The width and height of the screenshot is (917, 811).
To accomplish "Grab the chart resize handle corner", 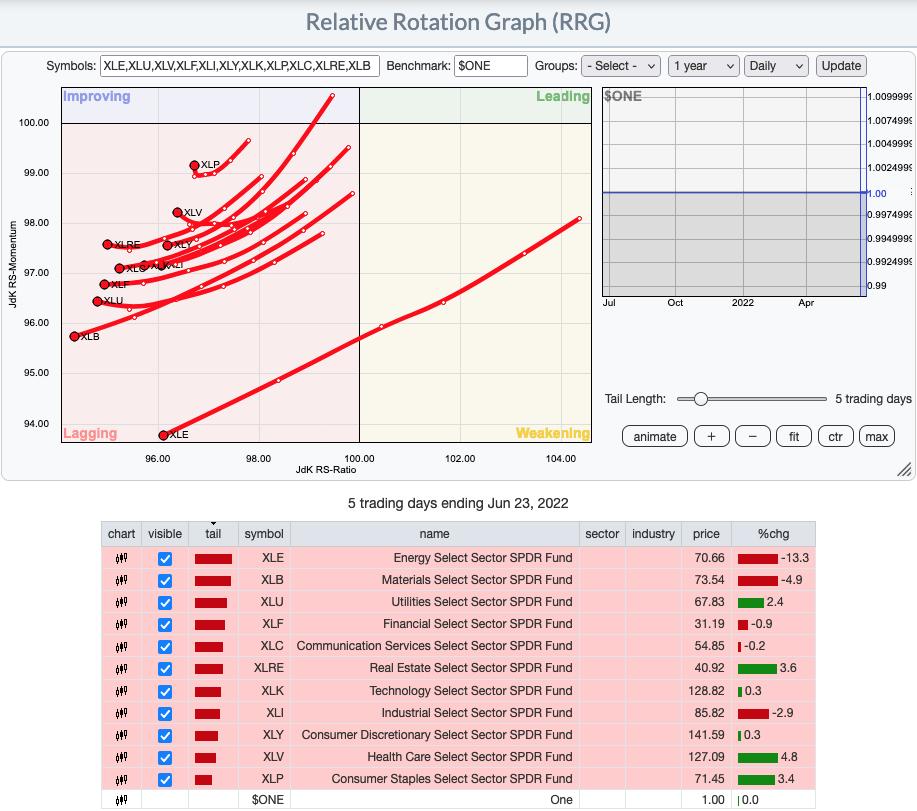I will (904, 470).
